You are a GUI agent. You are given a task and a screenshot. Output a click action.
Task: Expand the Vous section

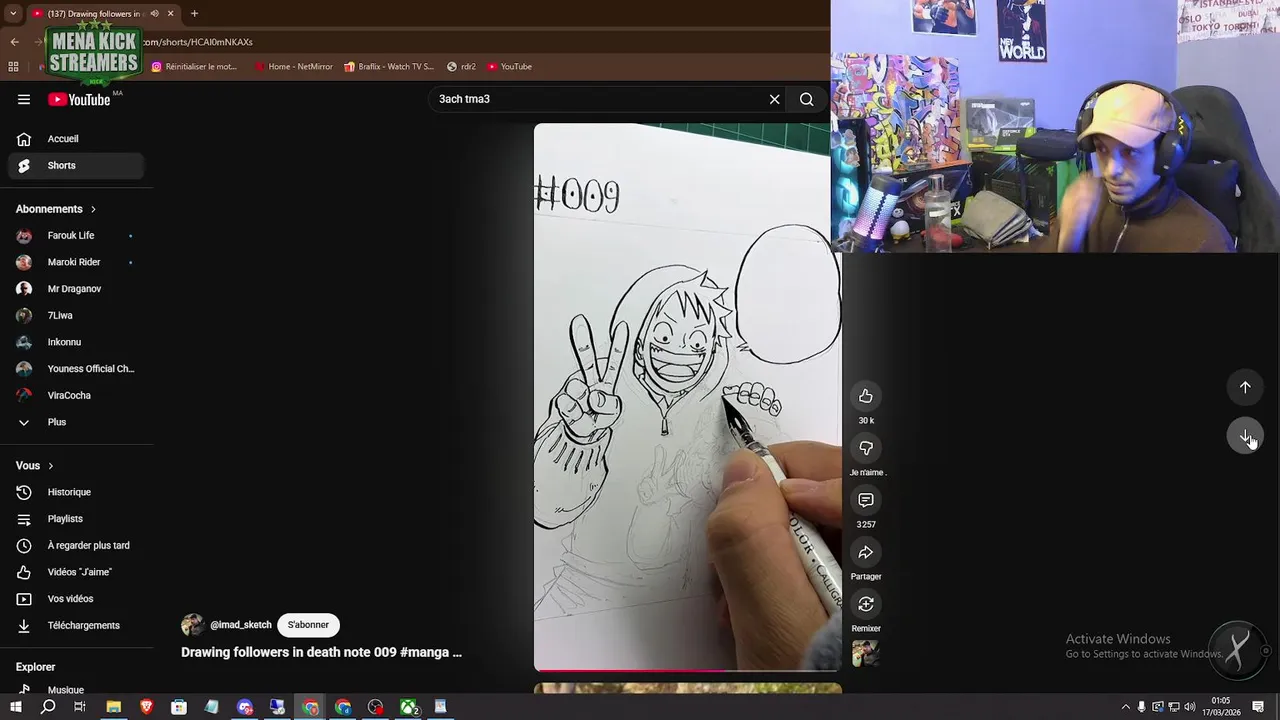pyautogui.click(x=35, y=466)
